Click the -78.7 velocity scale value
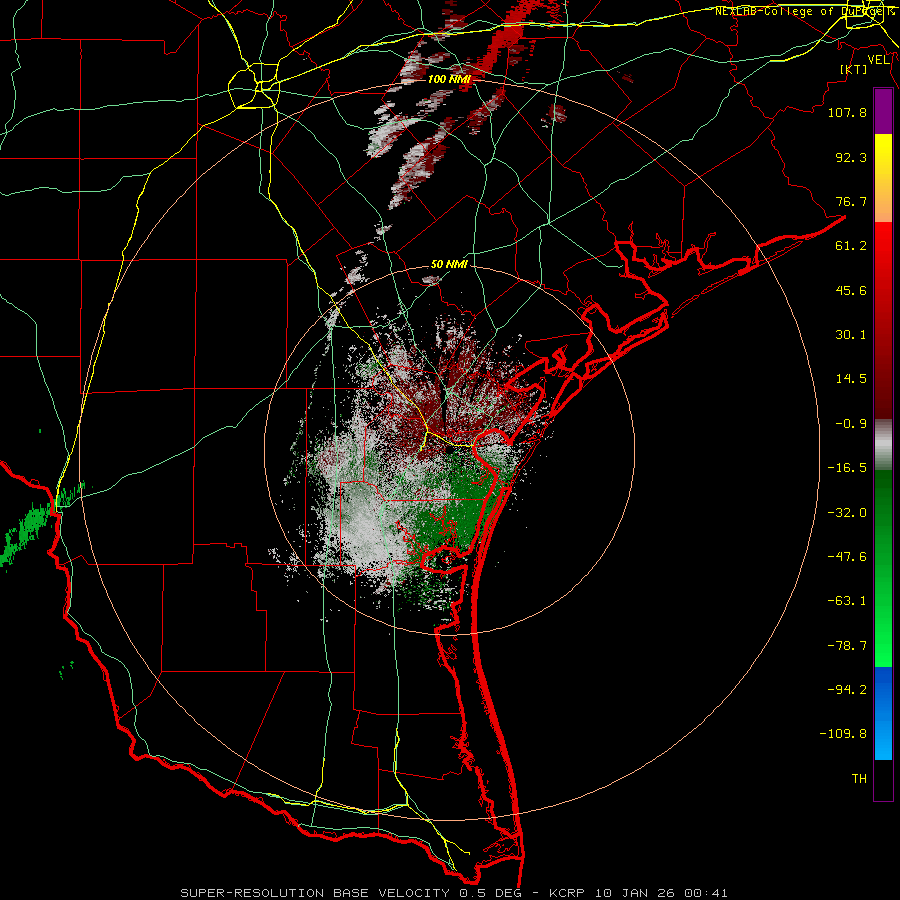Viewport: 900px width, 900px height. (x=847, y=646)
